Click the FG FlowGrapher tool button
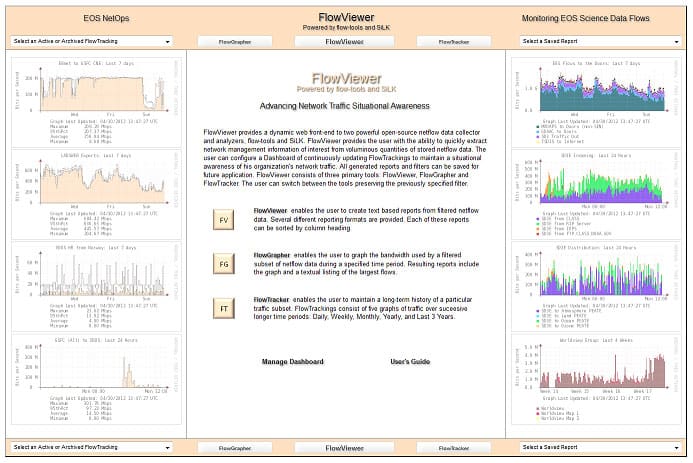The image size is (693, 463). [224, 264]
